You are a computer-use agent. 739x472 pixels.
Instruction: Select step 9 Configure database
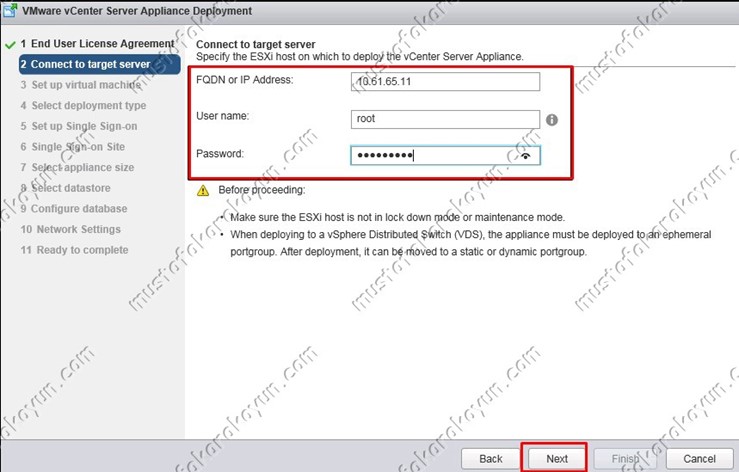[74, 209]
